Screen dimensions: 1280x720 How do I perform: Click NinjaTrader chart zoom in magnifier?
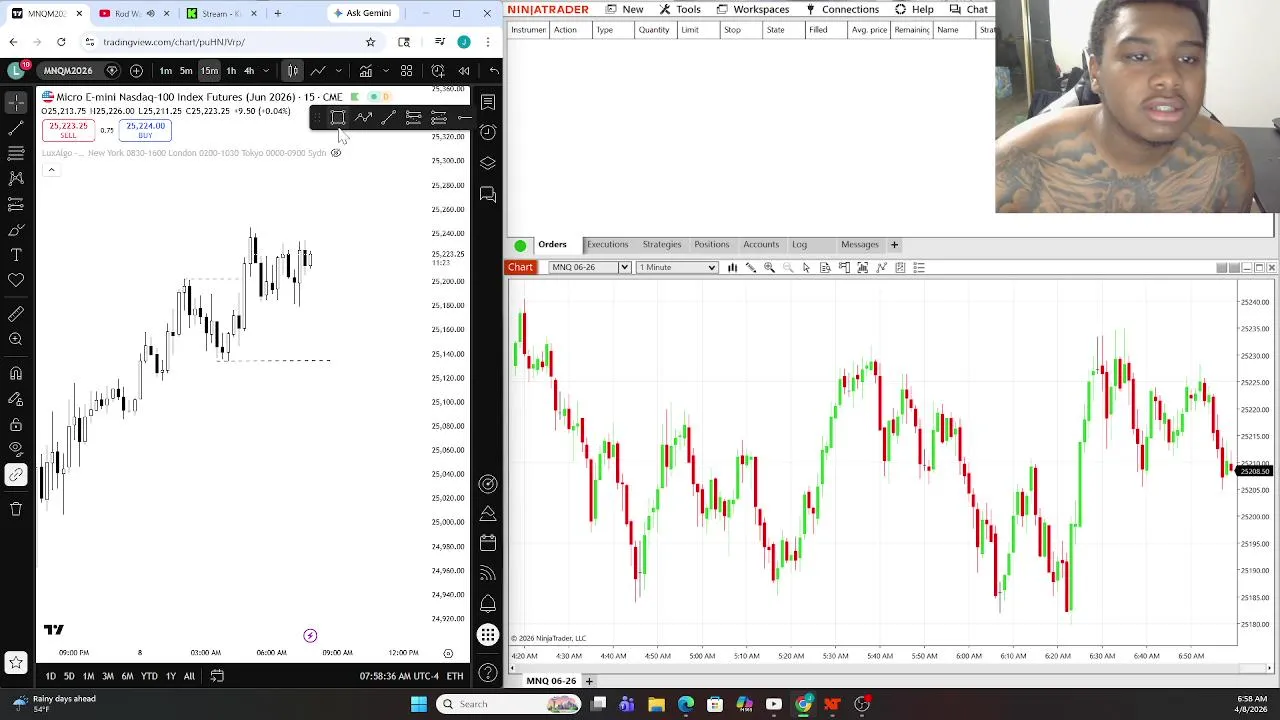[769, 267]
